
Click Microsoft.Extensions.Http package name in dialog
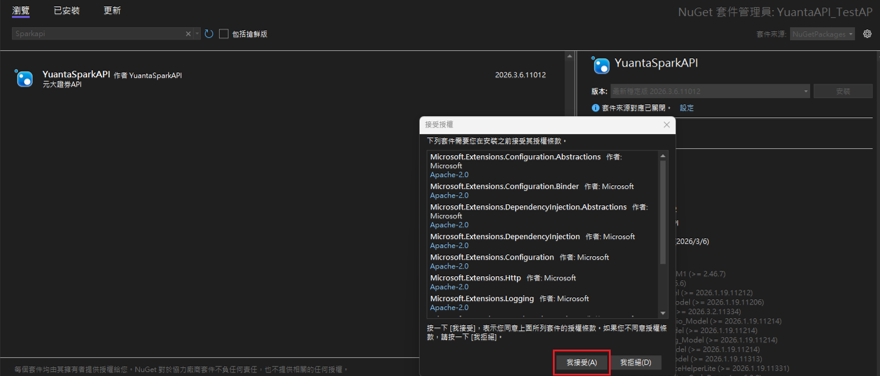pyautogui.click(x=475, y=278)
